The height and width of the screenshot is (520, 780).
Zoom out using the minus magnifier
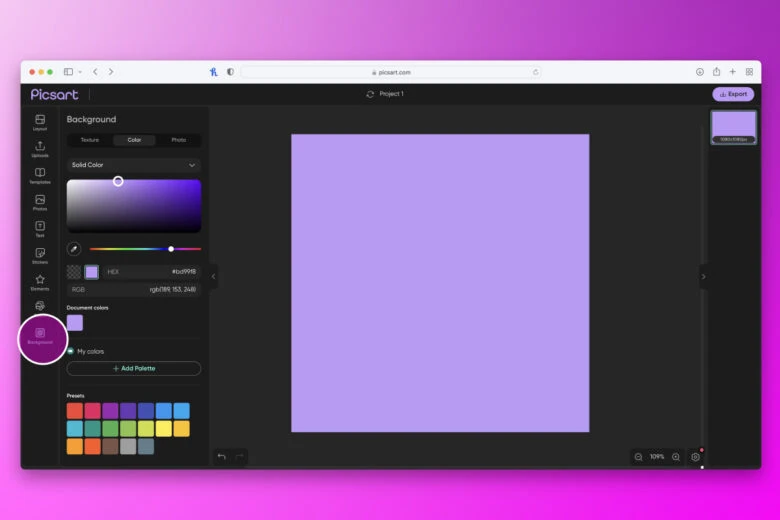638,457
